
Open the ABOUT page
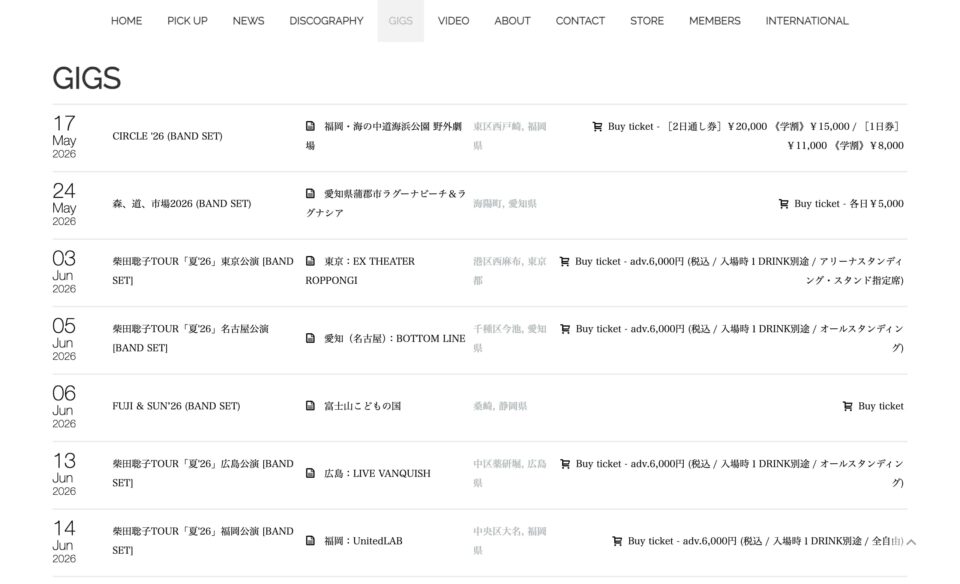point(512,21)
